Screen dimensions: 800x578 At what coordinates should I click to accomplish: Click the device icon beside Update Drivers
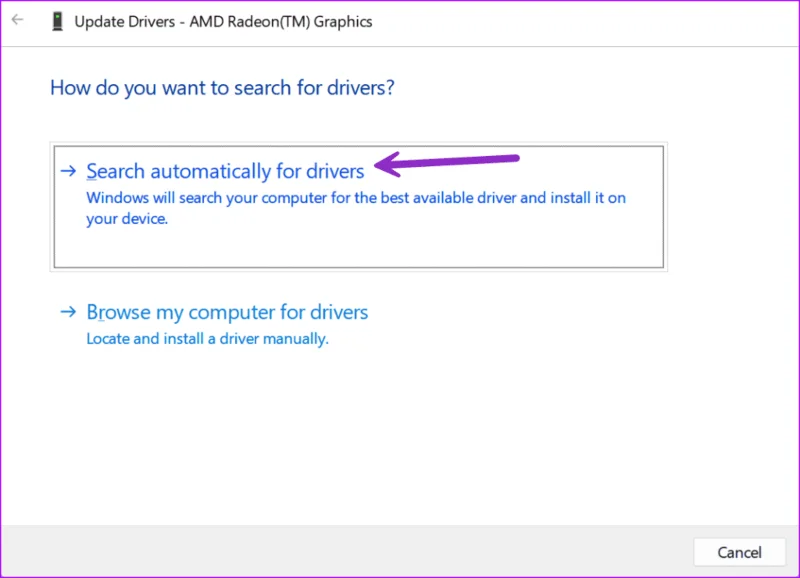tap(58, 21)
